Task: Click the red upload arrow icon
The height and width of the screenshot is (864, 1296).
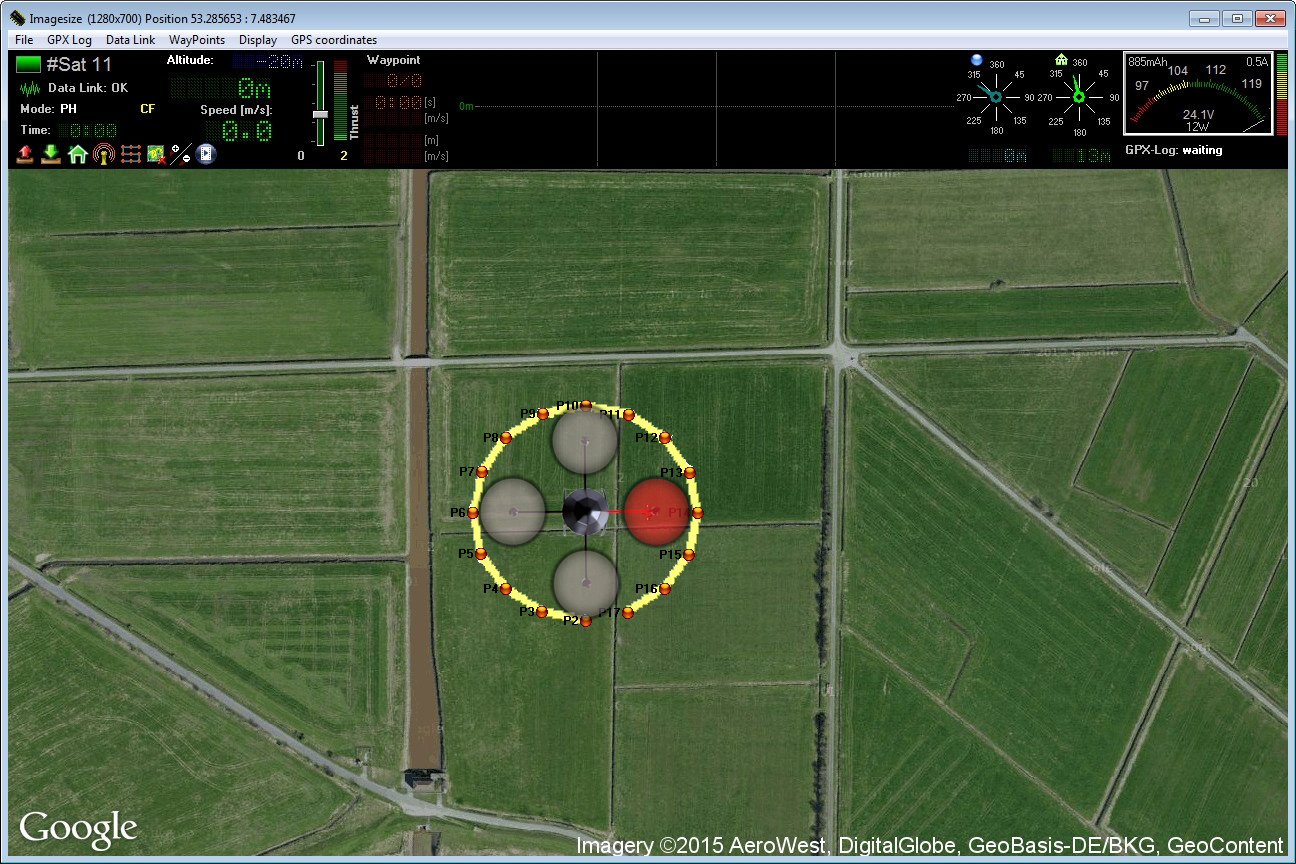Action: click(x=26, y=154)
